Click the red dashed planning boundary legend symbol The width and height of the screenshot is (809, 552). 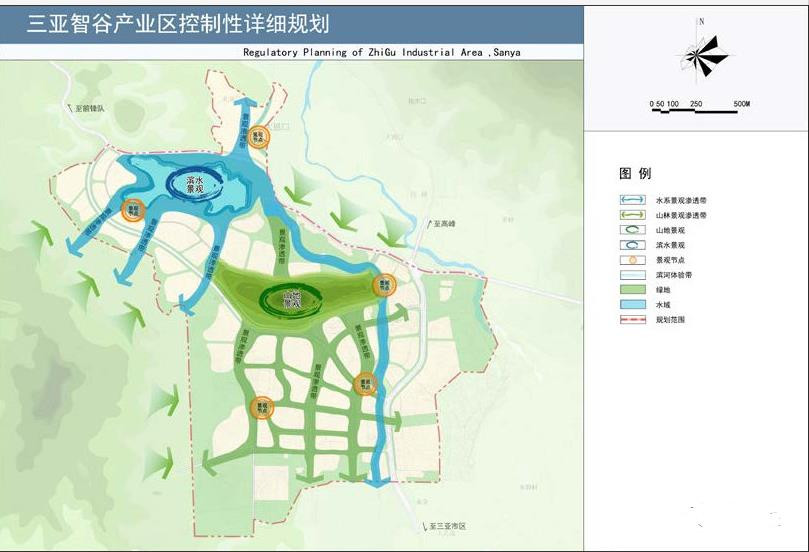click(634, 320)
